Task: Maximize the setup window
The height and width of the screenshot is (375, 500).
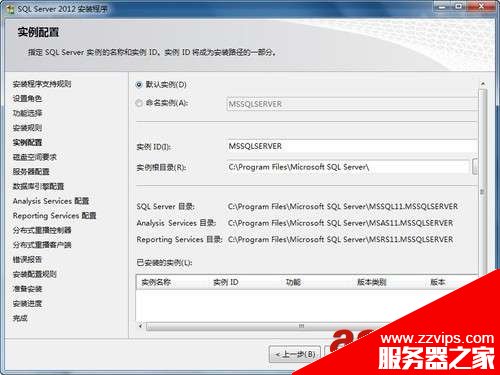Action: point(459,6)
